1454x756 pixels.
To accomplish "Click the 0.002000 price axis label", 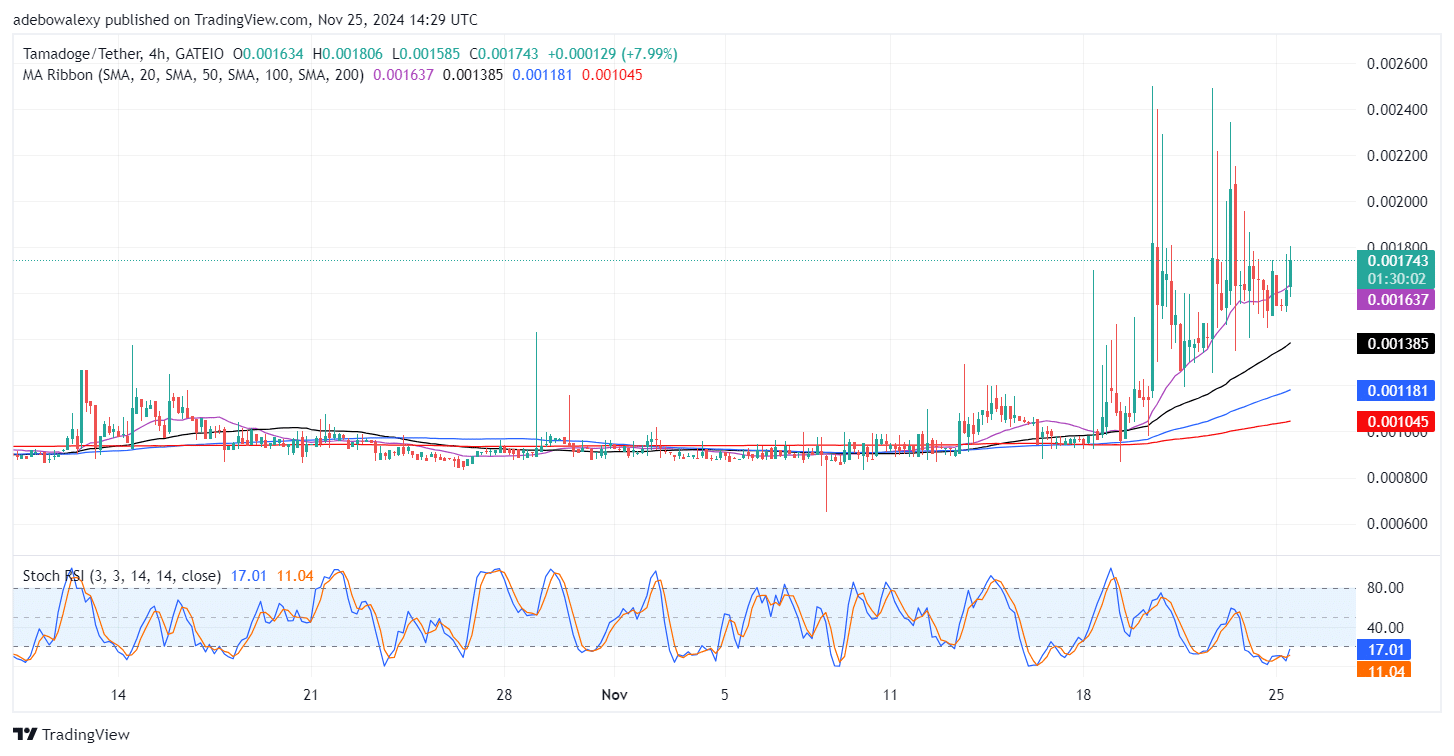I will (1398, 202).
